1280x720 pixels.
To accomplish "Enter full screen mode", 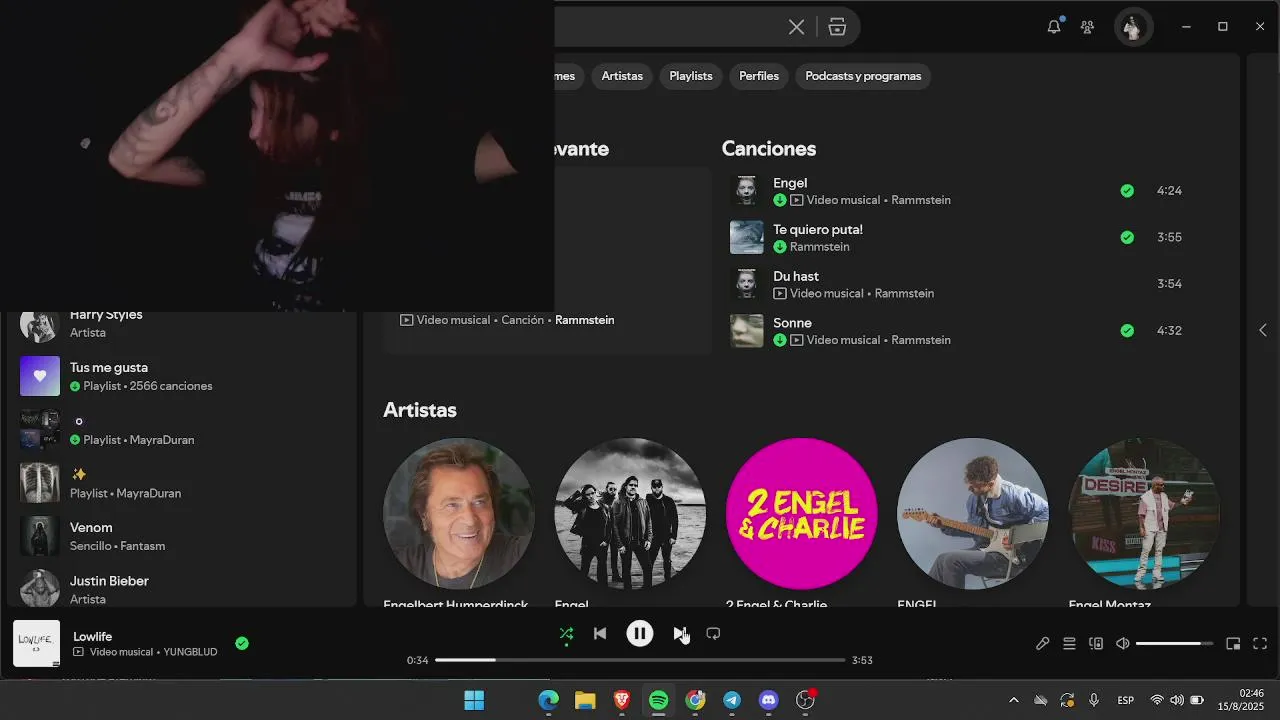I will [1260, 644].
